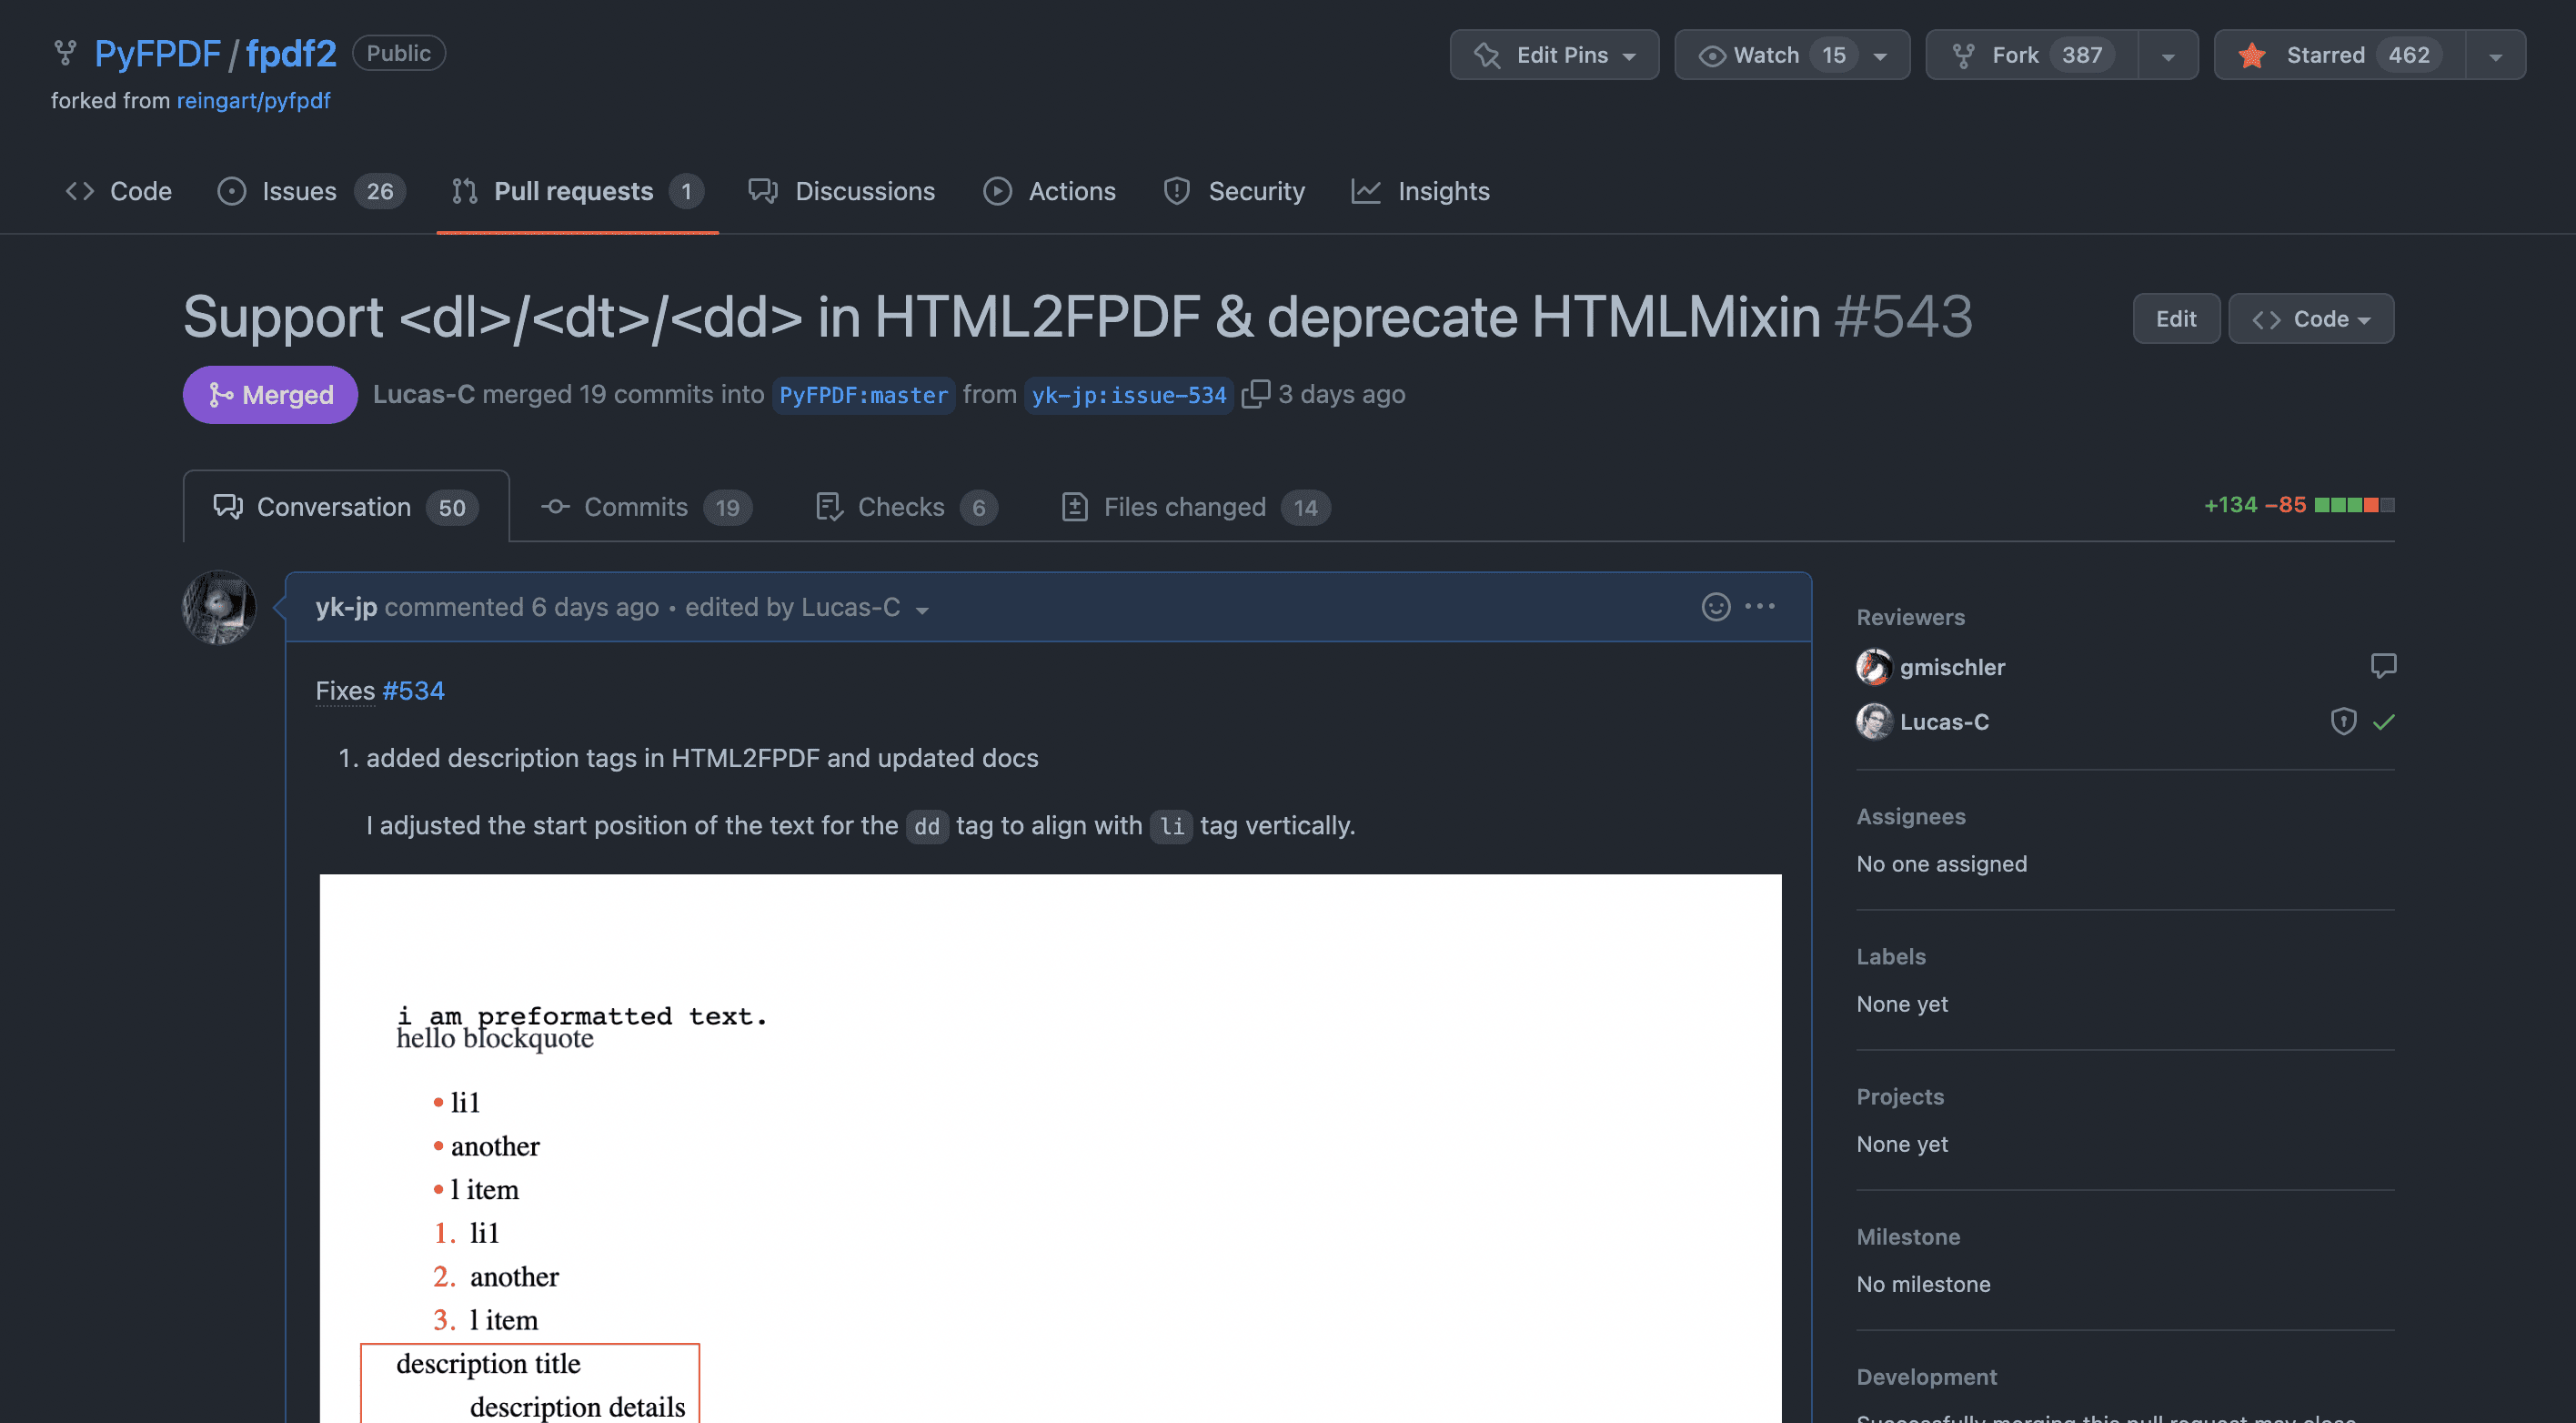This screenshot has width=2576, height=1423.
Task: Switch to the Files changed tab
Action: pos(1196,507)
